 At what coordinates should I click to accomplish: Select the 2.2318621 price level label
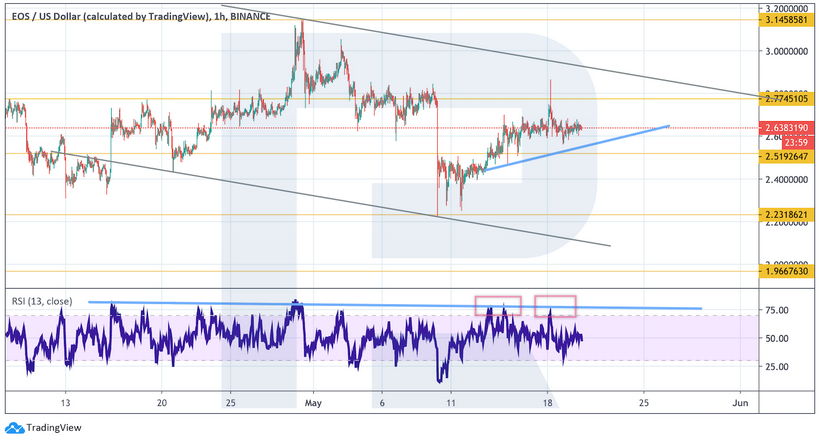coord(785,215)
